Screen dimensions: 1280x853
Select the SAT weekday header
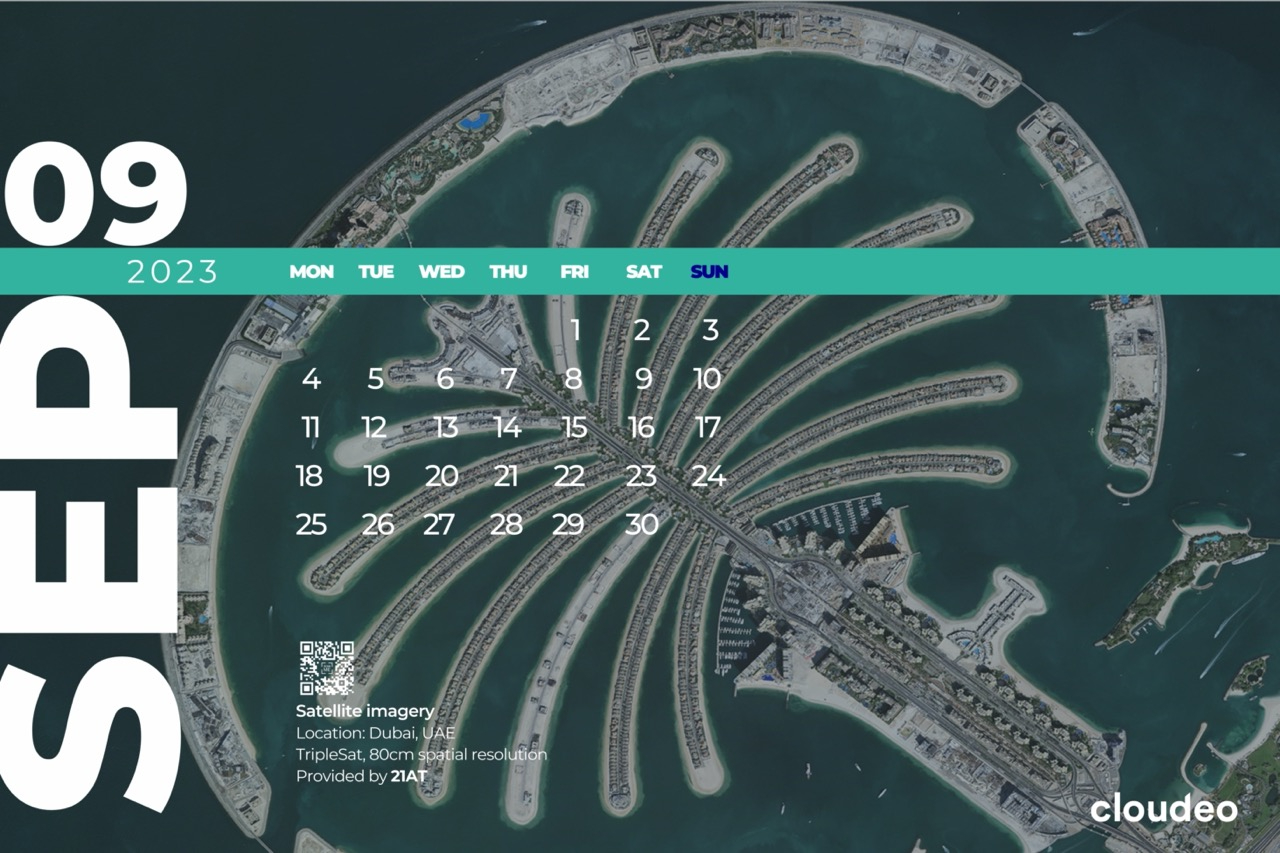pyautogui.click(x=644, y=272)
